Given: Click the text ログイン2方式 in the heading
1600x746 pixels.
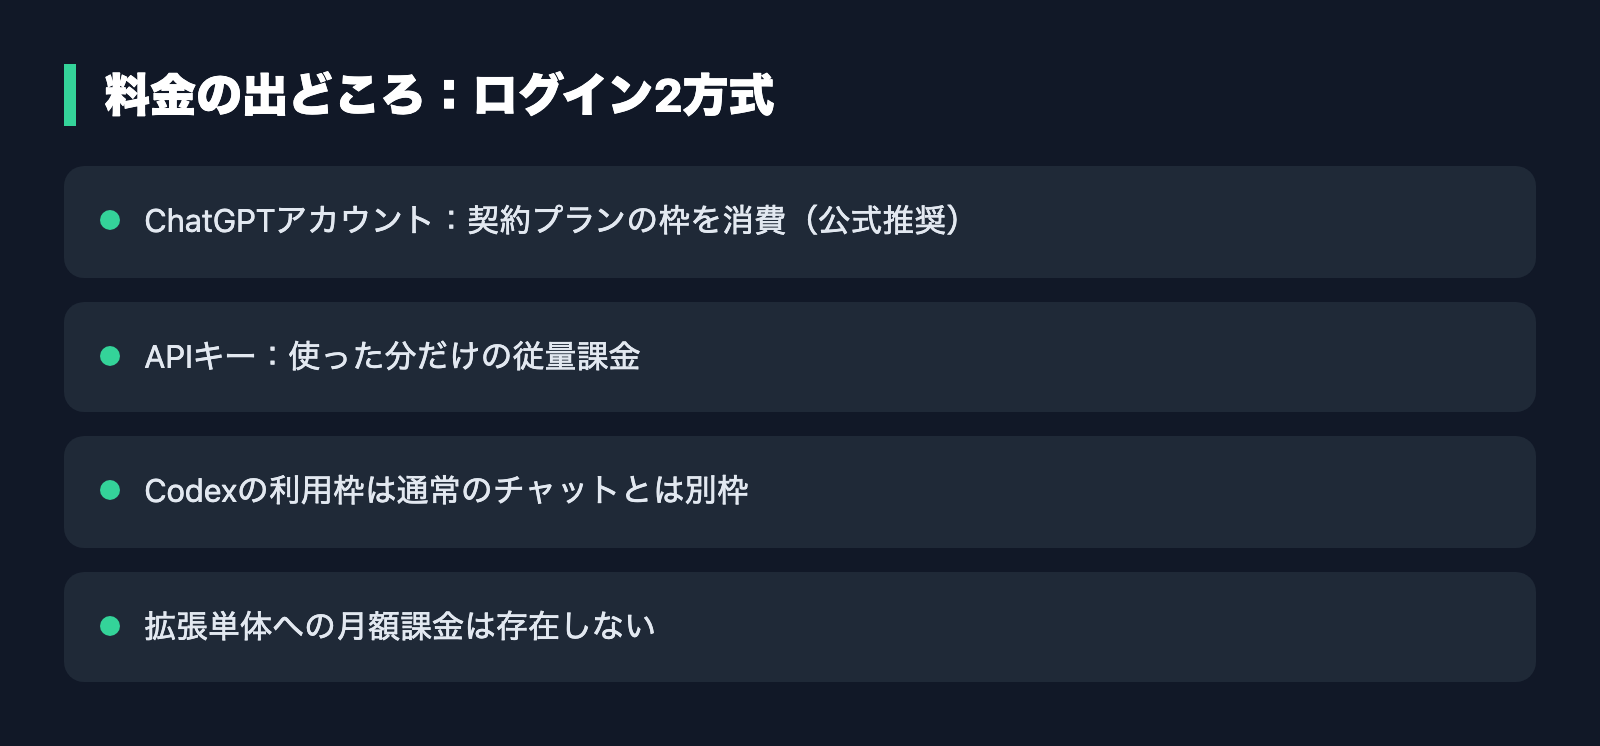Looking at the screenshot, I should point(623,96).
